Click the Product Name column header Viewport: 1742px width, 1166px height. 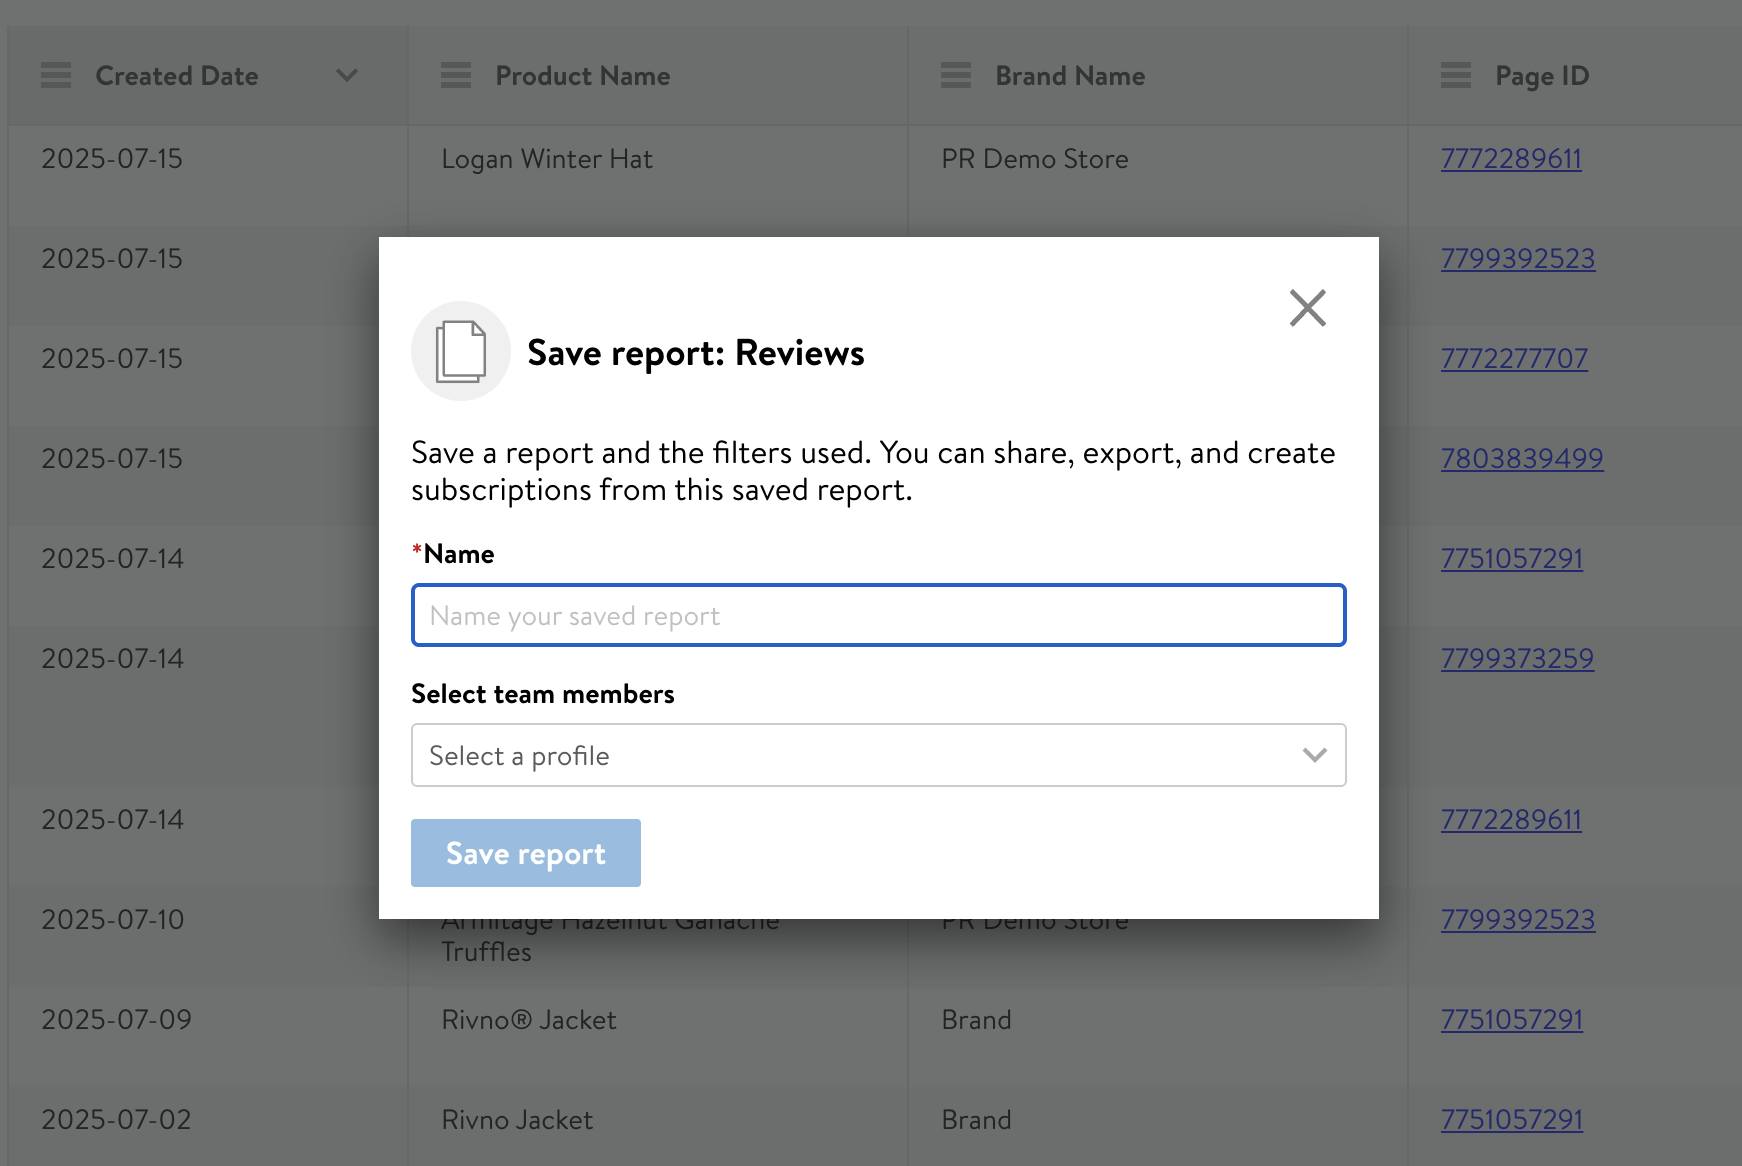pyautogui.click(x=582, y=76)
